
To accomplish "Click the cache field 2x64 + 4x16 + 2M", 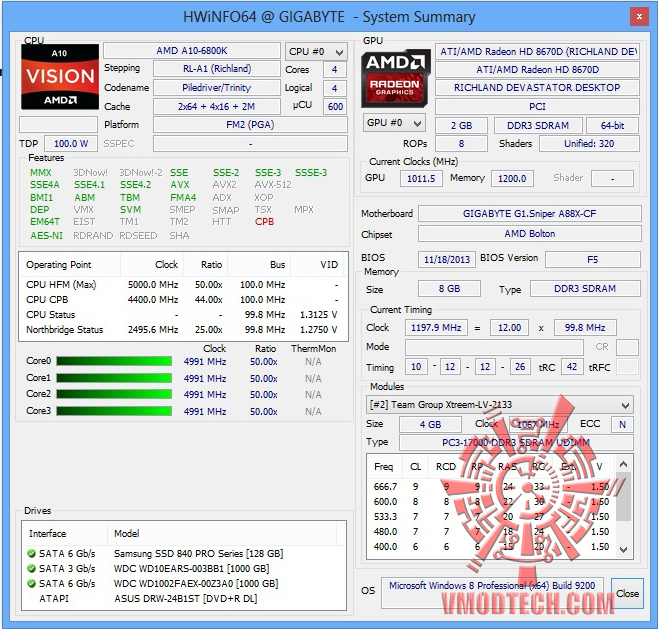I will (x=217, y=107).
